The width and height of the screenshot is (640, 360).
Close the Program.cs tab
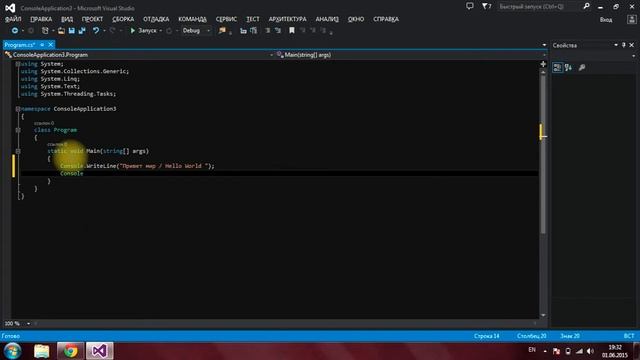pos(51,45)
